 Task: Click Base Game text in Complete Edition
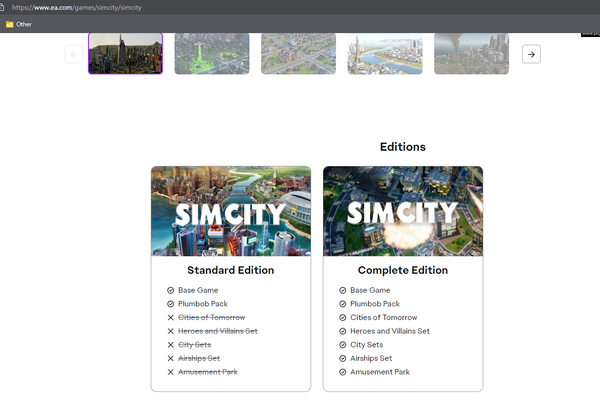370,290
